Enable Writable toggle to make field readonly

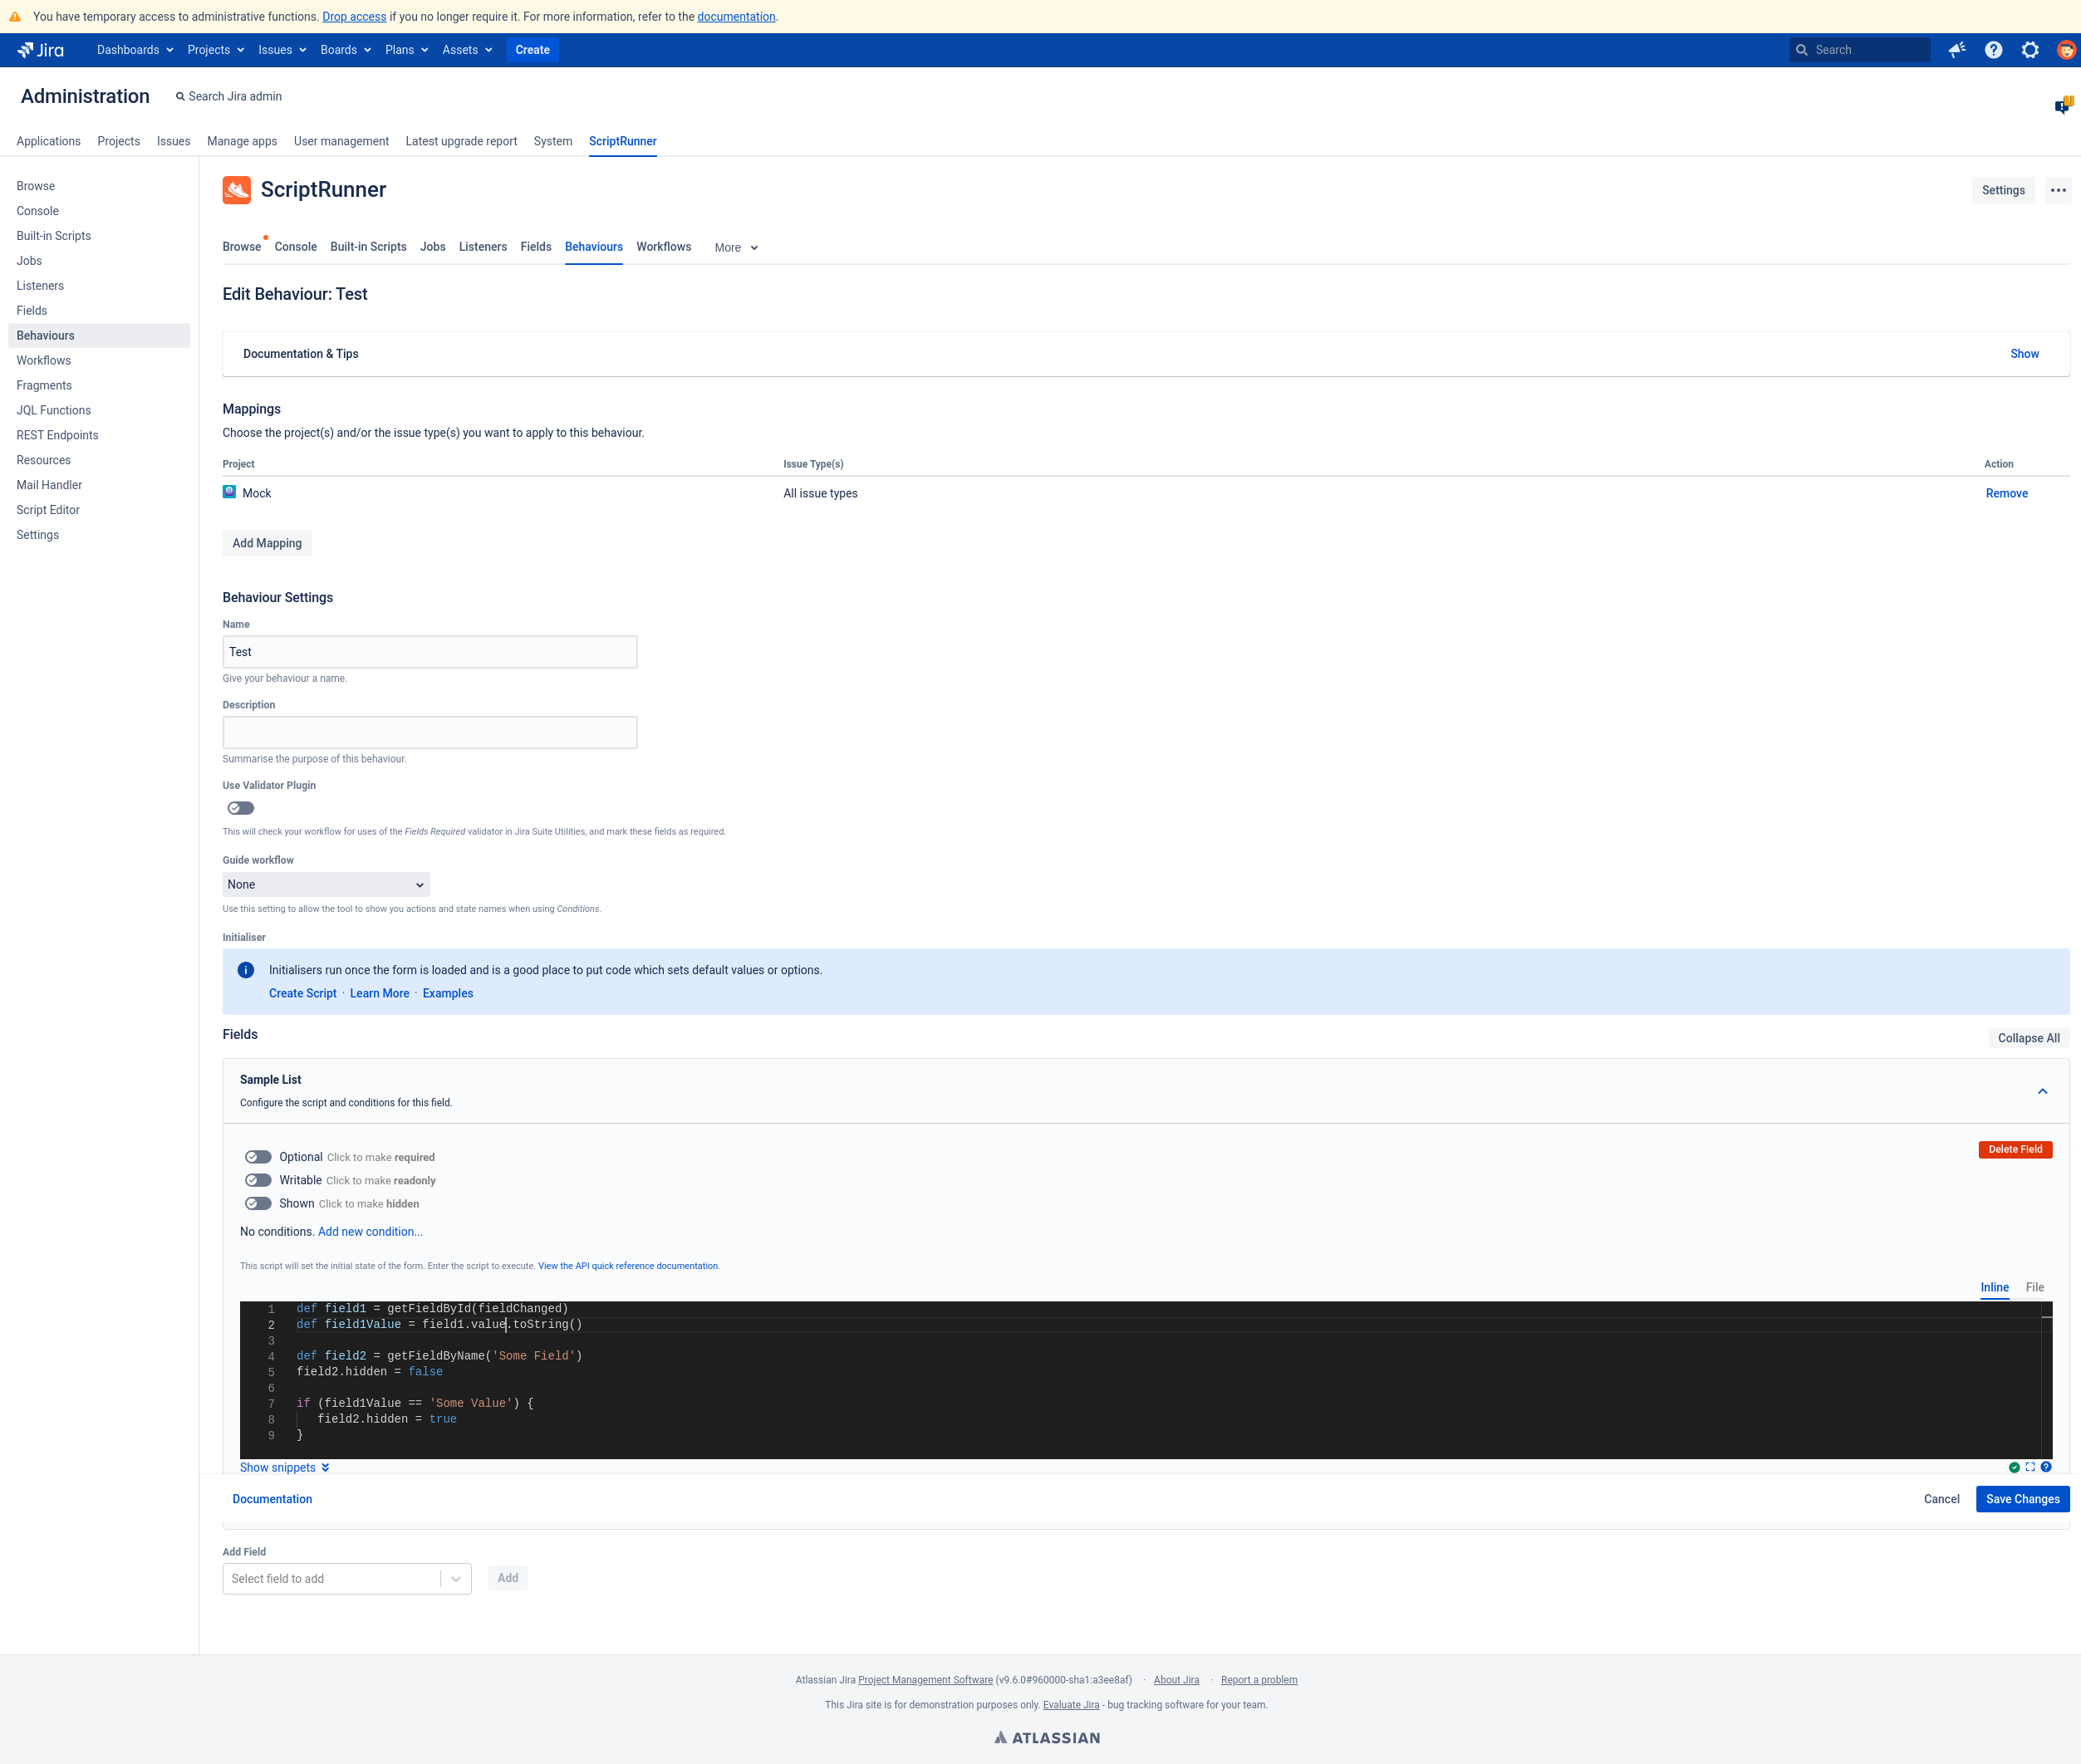click(x=258, y=1180)
